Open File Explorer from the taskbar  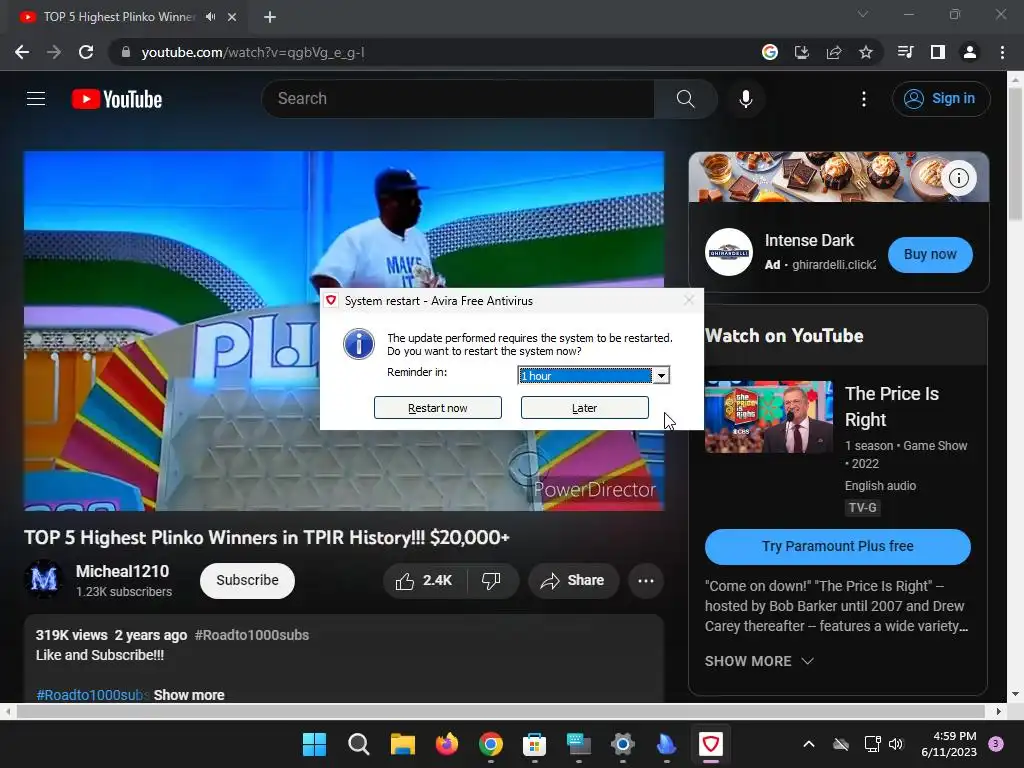402,744
